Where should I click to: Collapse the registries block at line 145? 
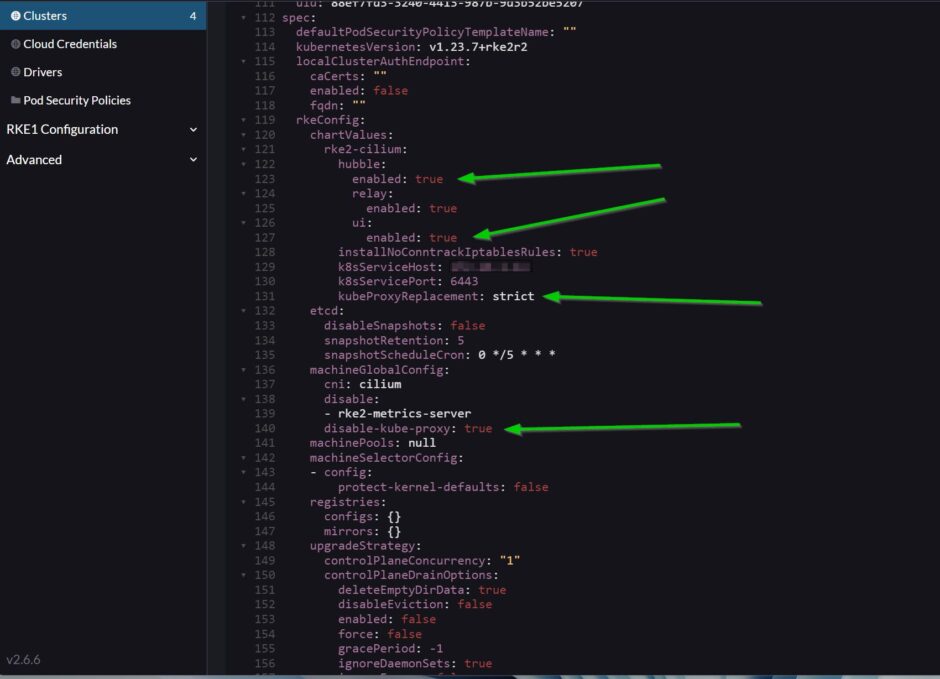(244, 502)
